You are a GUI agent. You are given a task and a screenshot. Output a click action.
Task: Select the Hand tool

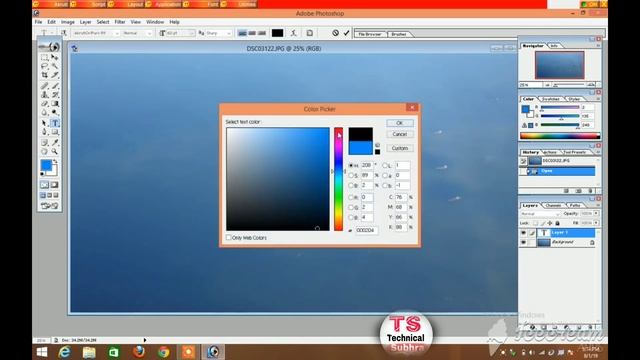pyautogui.click(x=44, y=151)
